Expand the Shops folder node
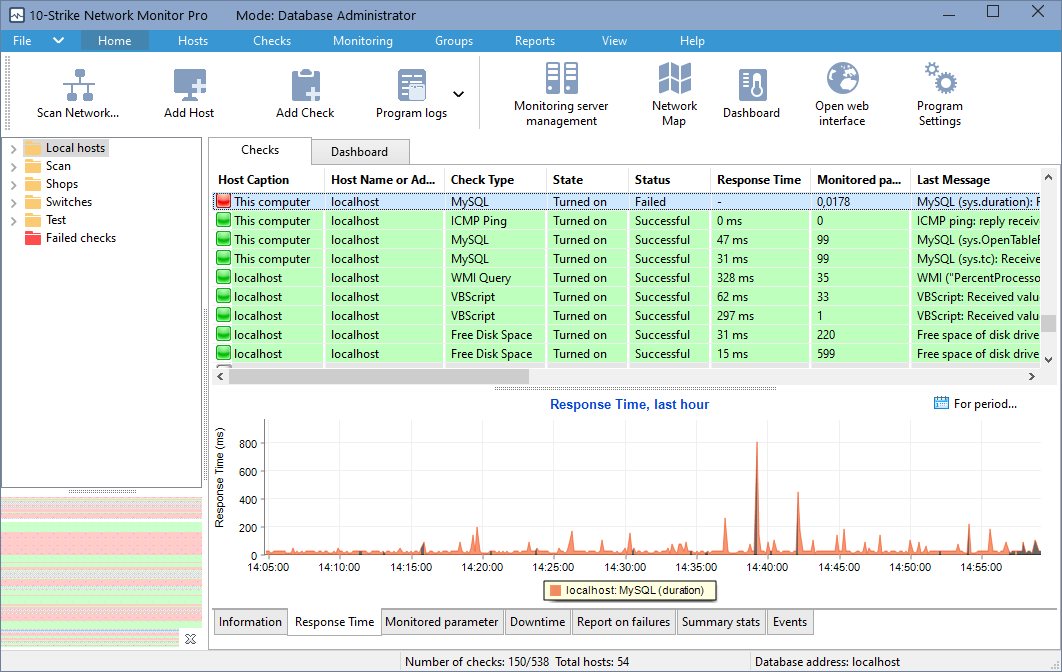 click(x=14, y=184)
